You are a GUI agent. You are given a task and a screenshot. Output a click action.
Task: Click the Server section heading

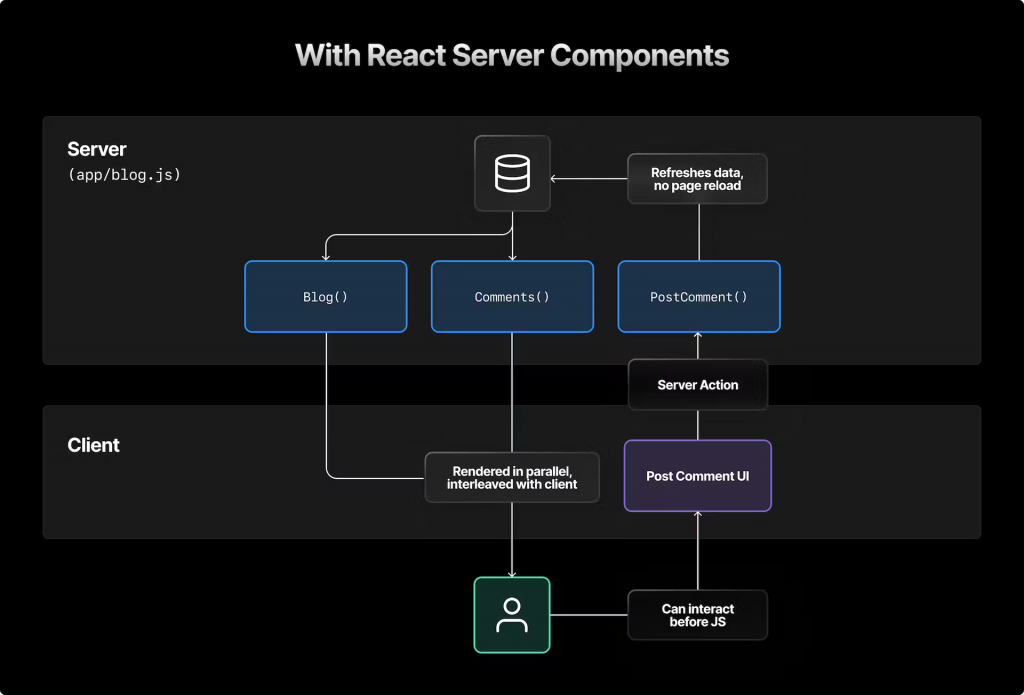coord(97,149)
